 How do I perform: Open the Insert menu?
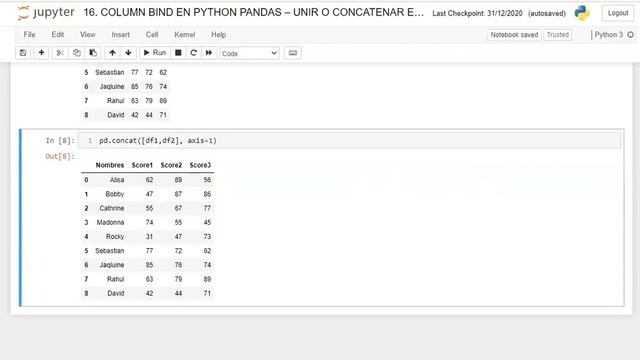tap(120, 35)
